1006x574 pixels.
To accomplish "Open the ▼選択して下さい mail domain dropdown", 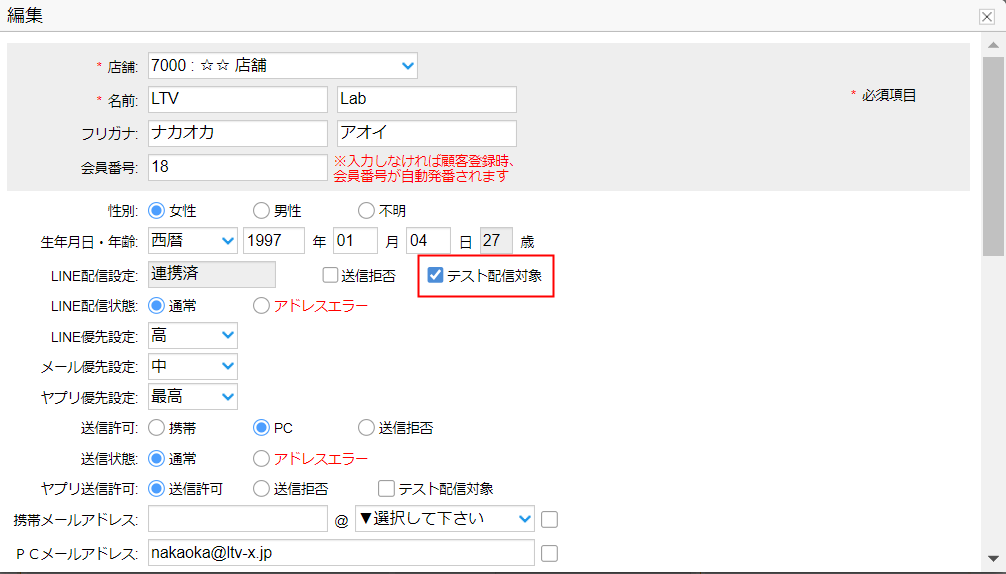I will (x=445, y=518).
